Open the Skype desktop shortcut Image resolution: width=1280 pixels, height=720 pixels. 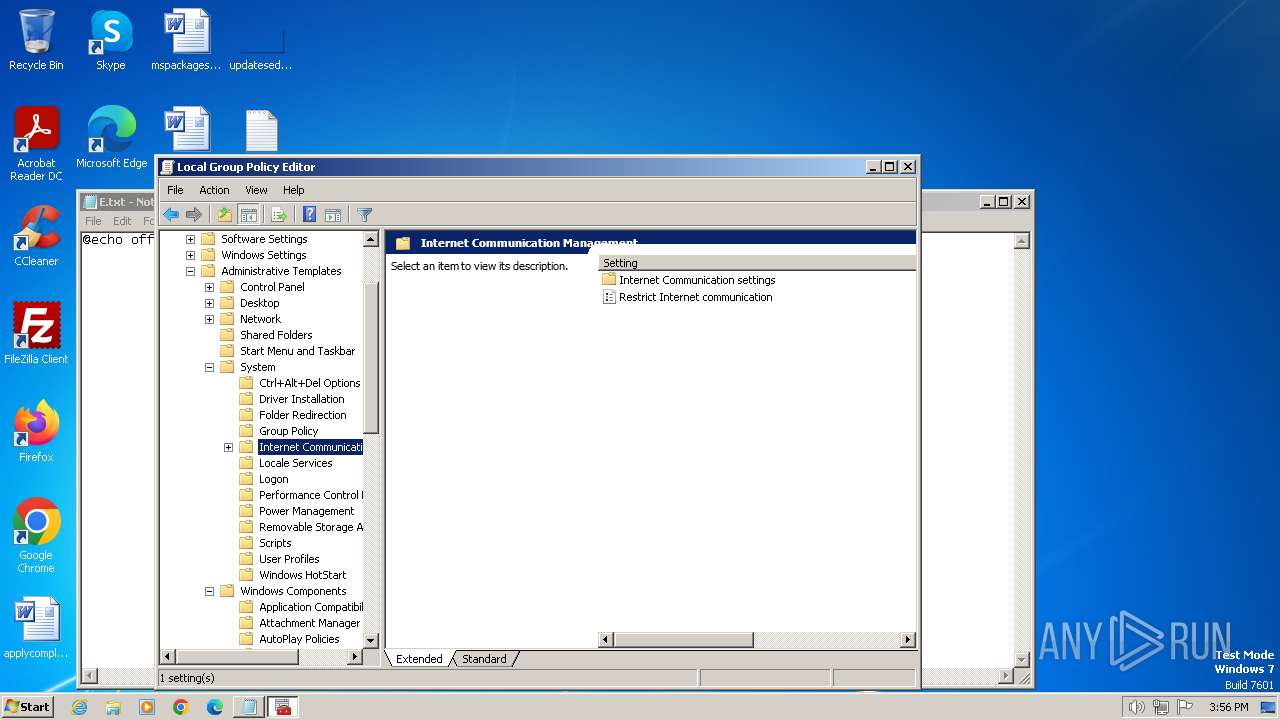point(110,40)
